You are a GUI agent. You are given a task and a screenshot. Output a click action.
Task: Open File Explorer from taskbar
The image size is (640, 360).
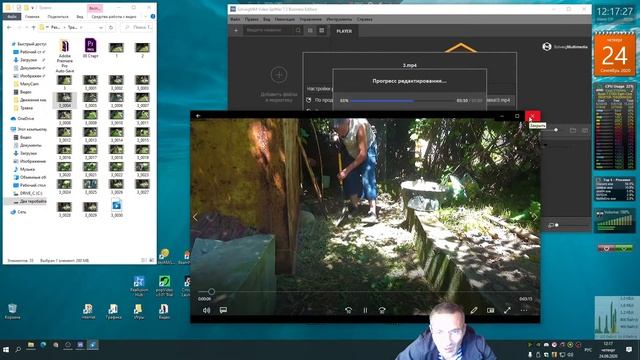click(x=31, y=345)
